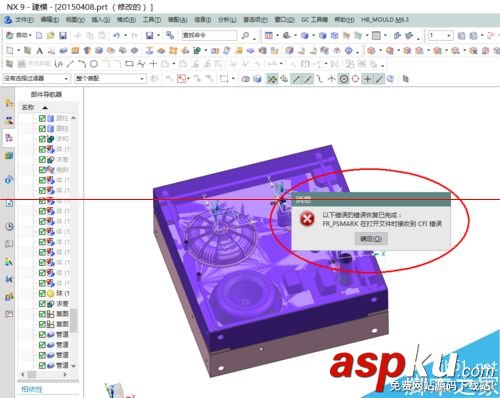Open the HB_MOULD M6.3 menu
Screen dimensions: 500x398
[x=385, y=20]
